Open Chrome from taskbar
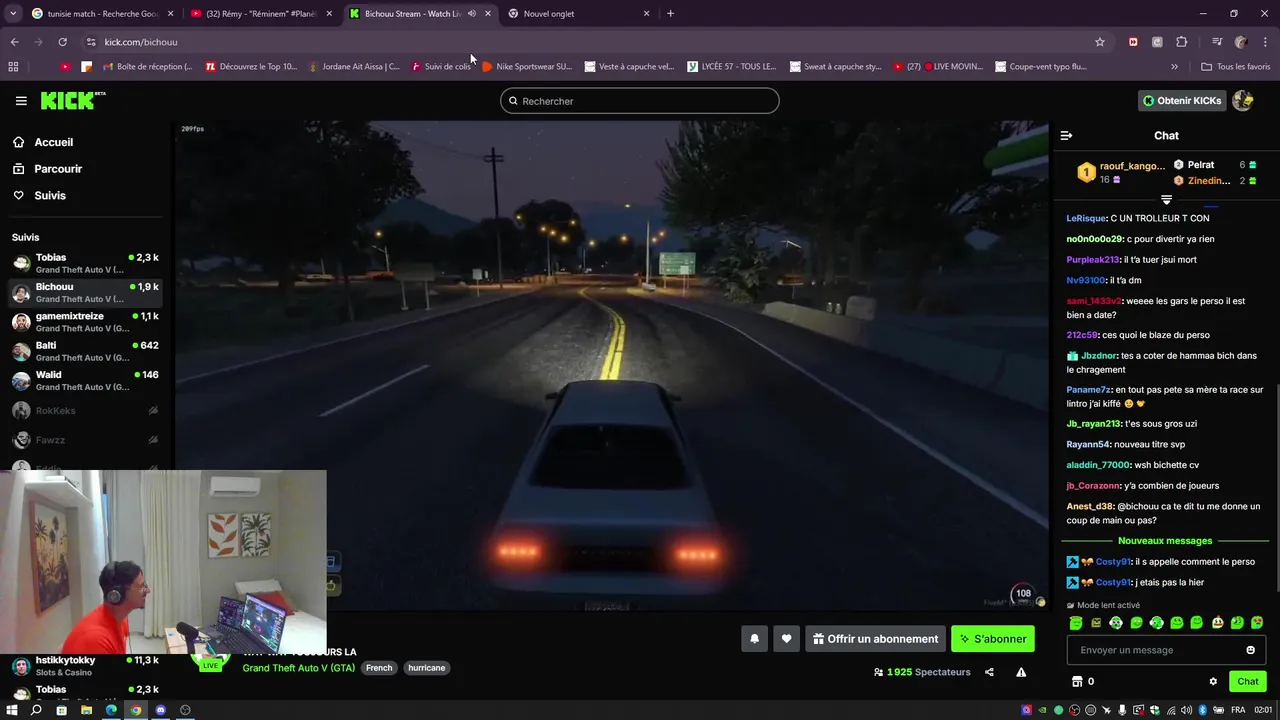The height and width of the screenshot is (720, 1280). [135, 710]
